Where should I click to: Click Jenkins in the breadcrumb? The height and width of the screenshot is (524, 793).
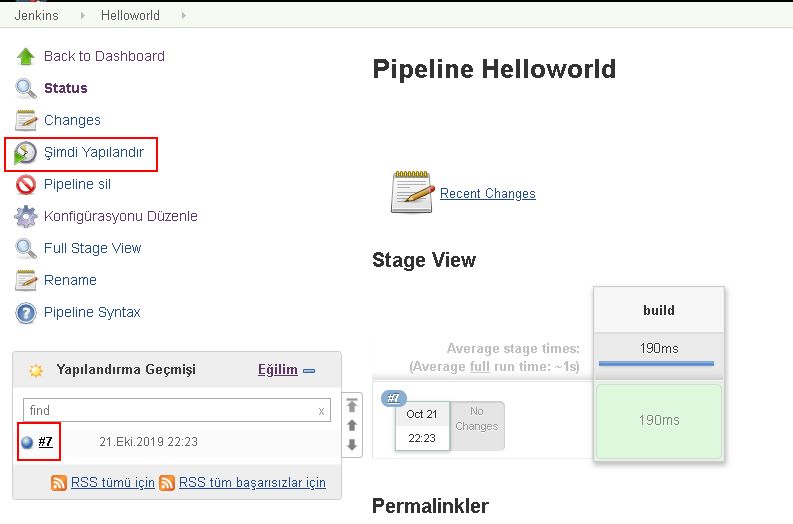click(36, 16)
